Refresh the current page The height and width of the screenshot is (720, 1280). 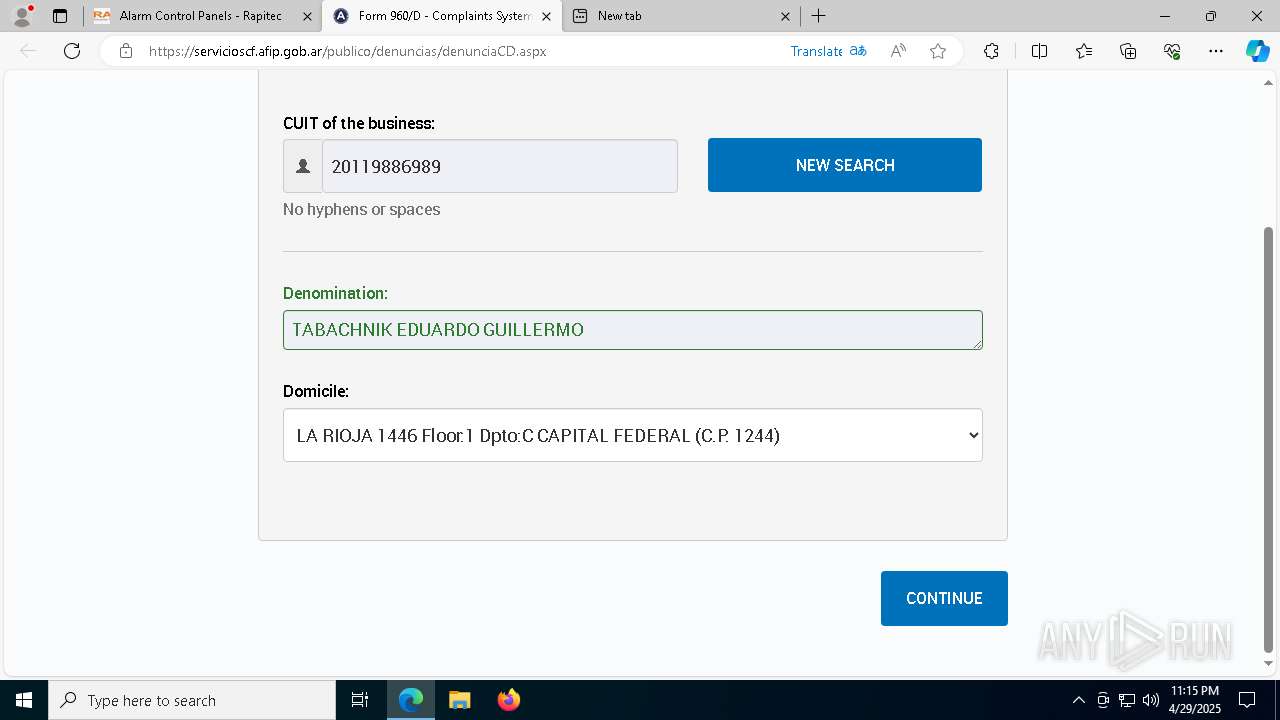click(72, 51)
